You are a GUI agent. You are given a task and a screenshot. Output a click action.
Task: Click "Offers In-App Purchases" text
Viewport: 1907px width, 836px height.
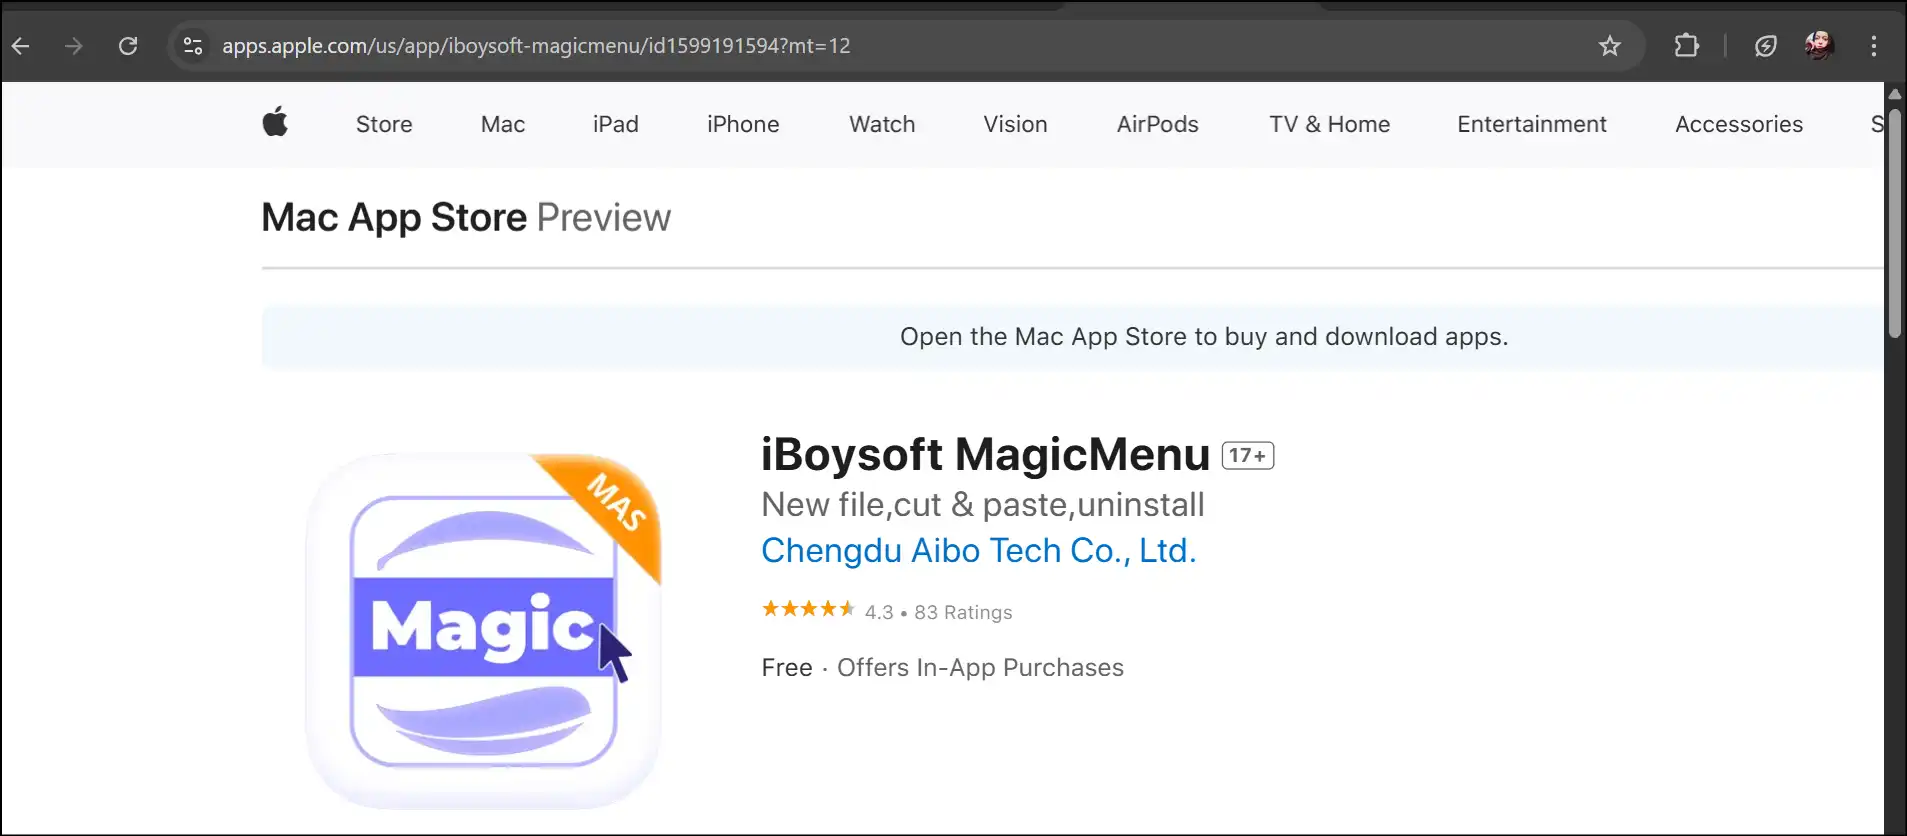point(980,668)
